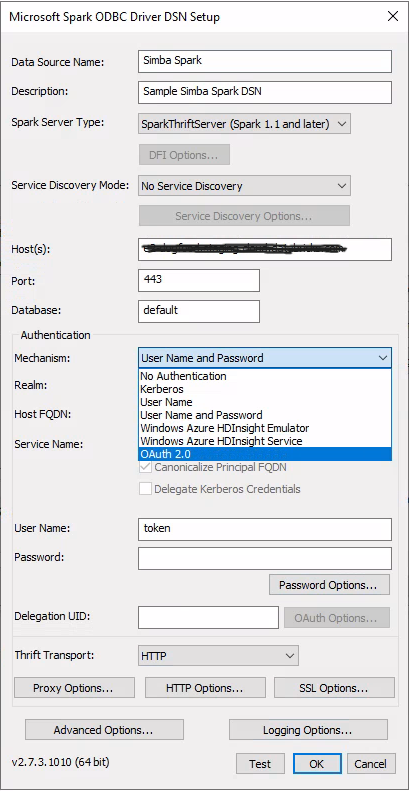Screen dimensions: 409x791
Task: Expand Service Discovery Mode combo box
Action: point(244,186)
